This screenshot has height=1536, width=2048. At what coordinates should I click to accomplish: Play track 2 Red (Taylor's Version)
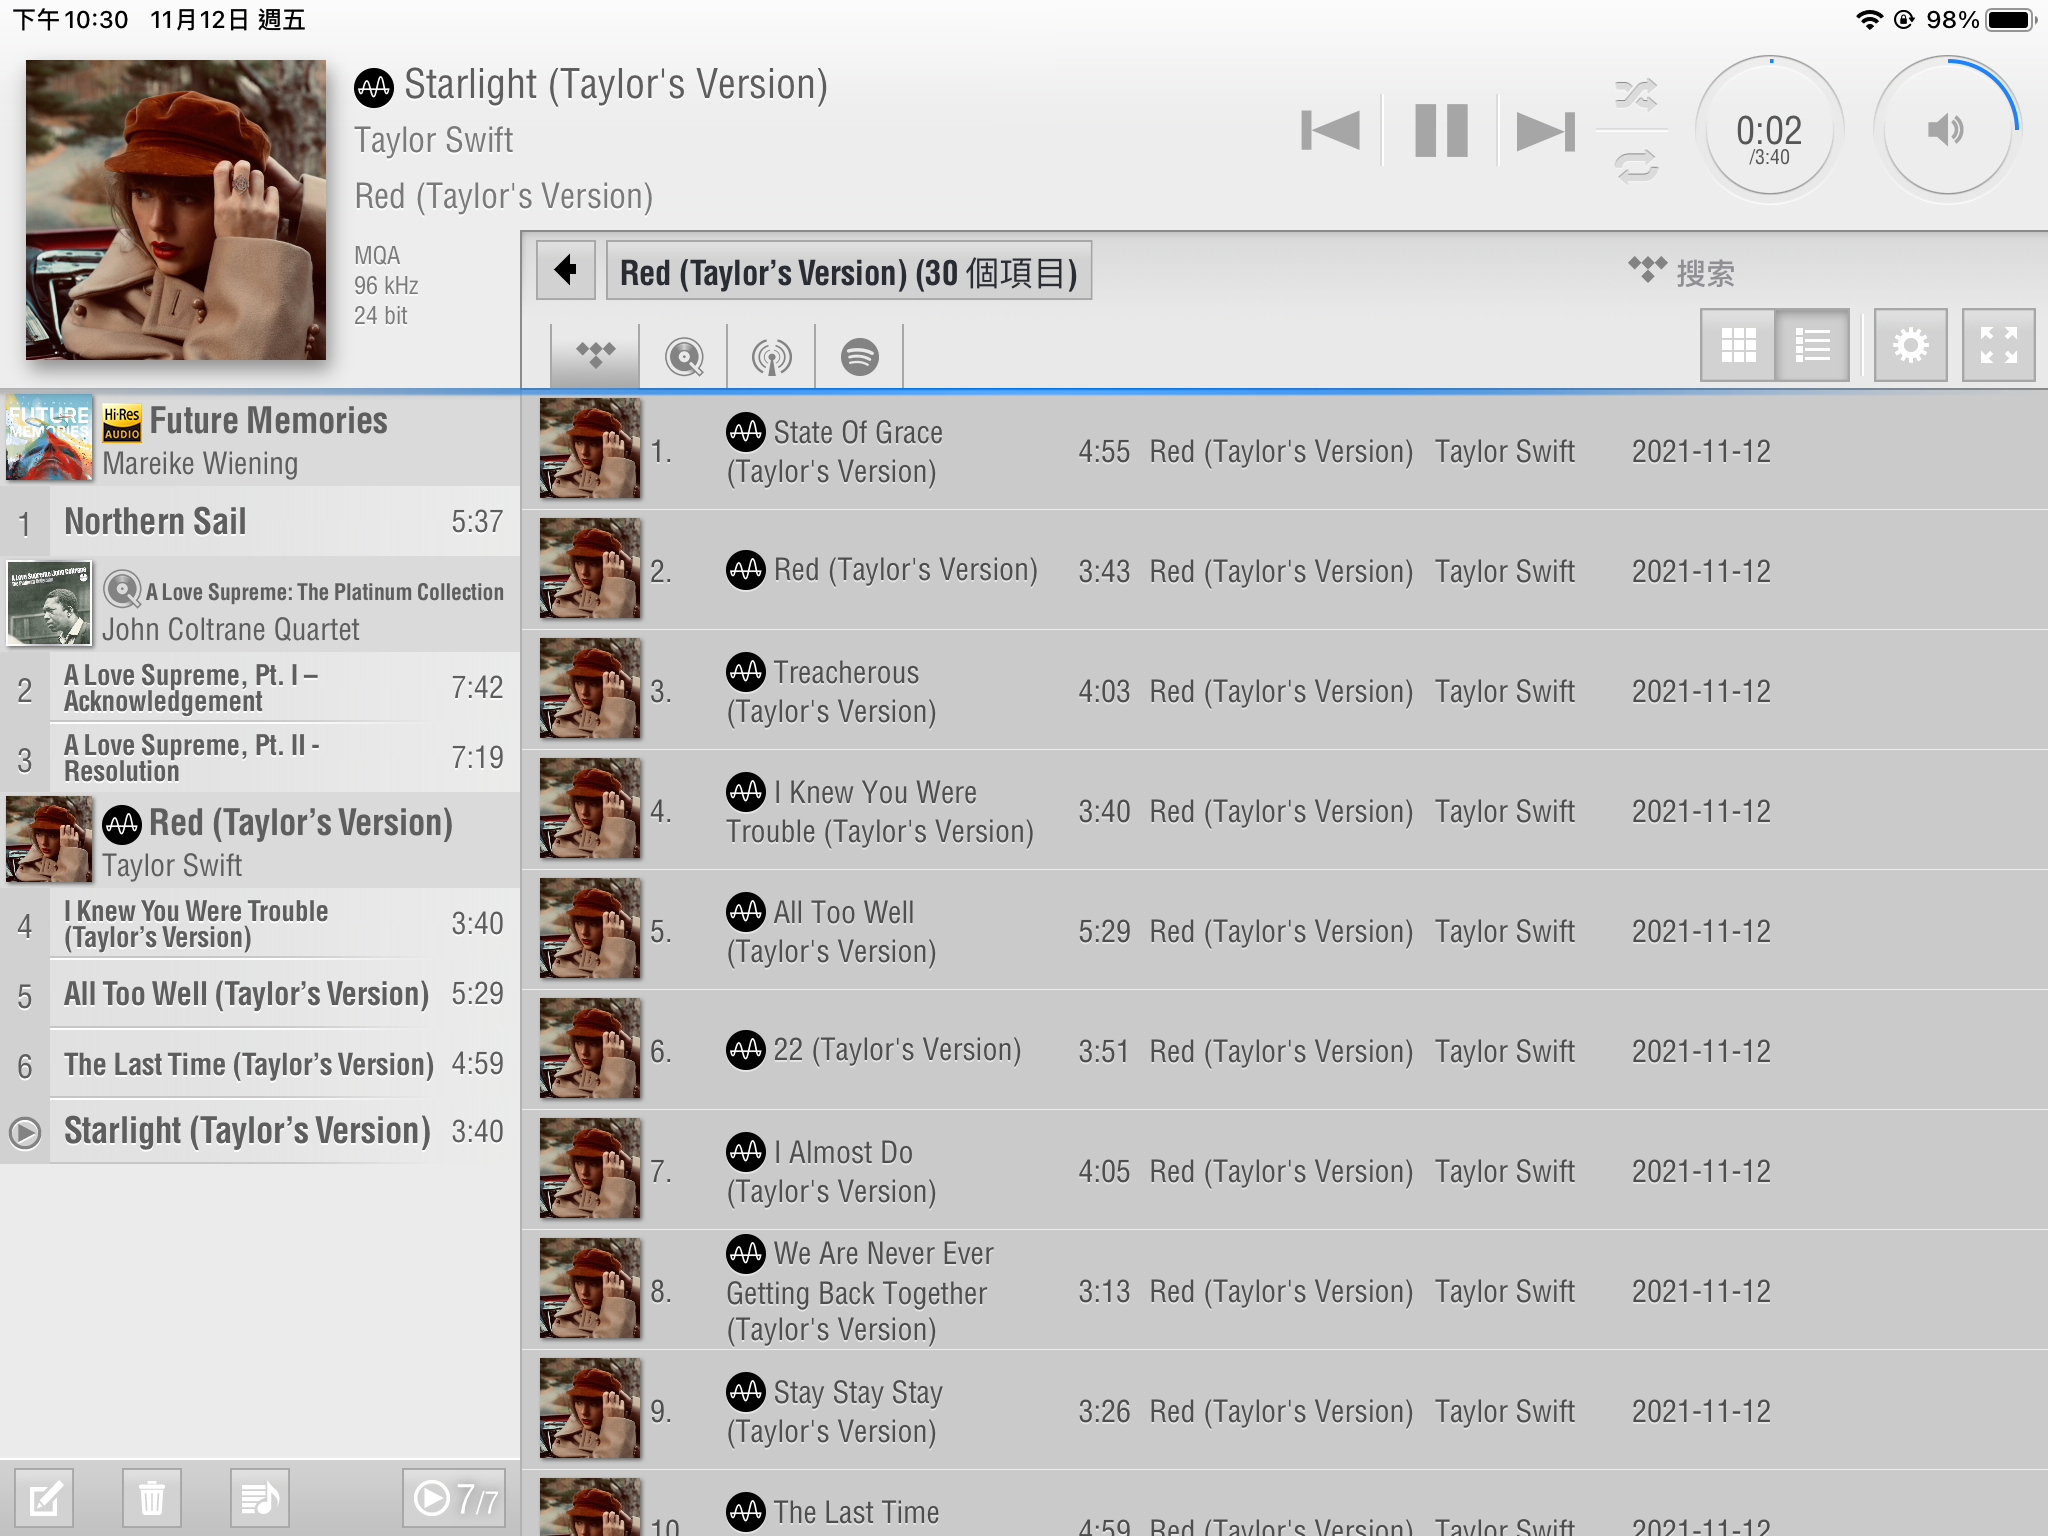click(x=1284, y=570)
